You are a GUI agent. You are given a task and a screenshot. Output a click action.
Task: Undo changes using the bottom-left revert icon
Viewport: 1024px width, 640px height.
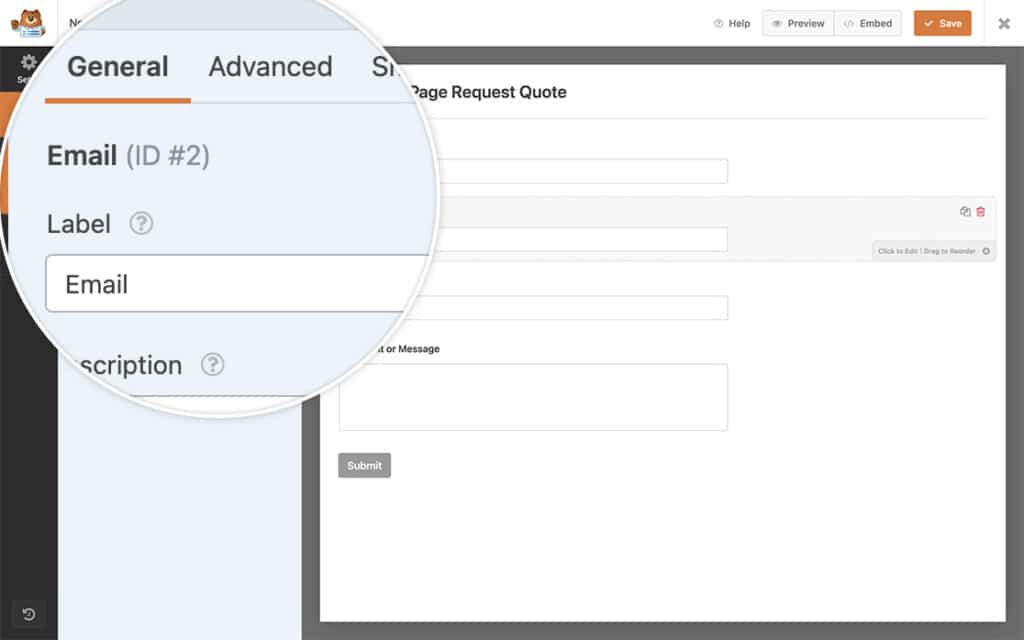(28, 614)
